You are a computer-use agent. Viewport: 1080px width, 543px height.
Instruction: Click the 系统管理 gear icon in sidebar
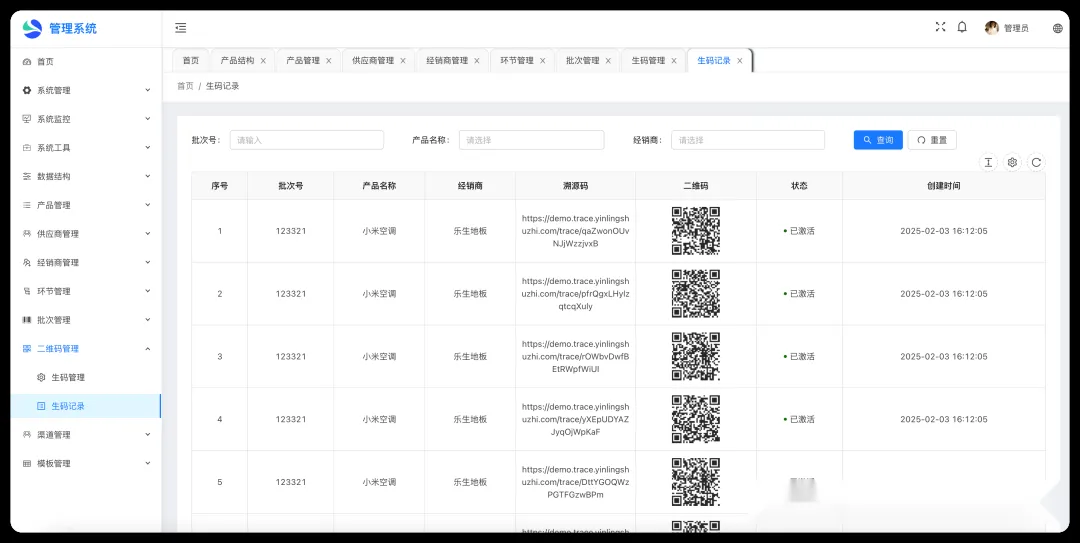pos(27,90)
